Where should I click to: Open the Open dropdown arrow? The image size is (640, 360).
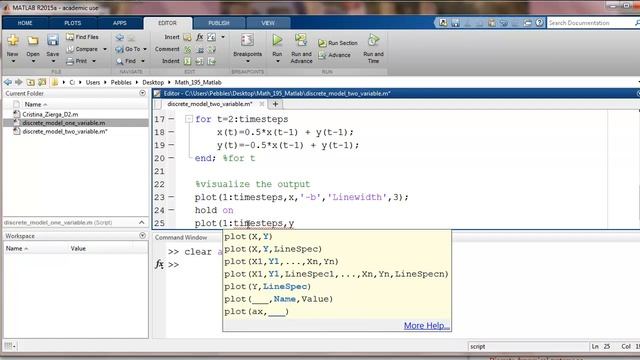[33, 61]
